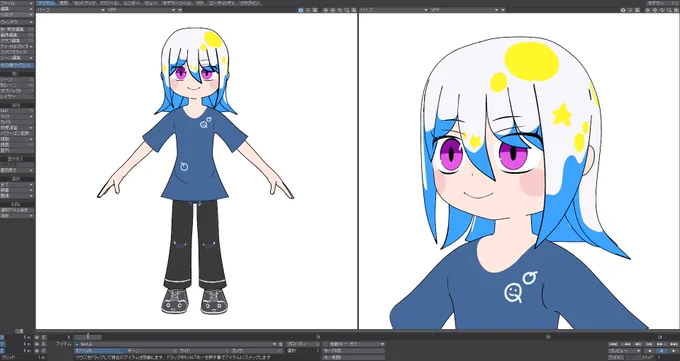Click right viewport move-view icon
Viewport: 680px width, 361px height.
point(655,10)
